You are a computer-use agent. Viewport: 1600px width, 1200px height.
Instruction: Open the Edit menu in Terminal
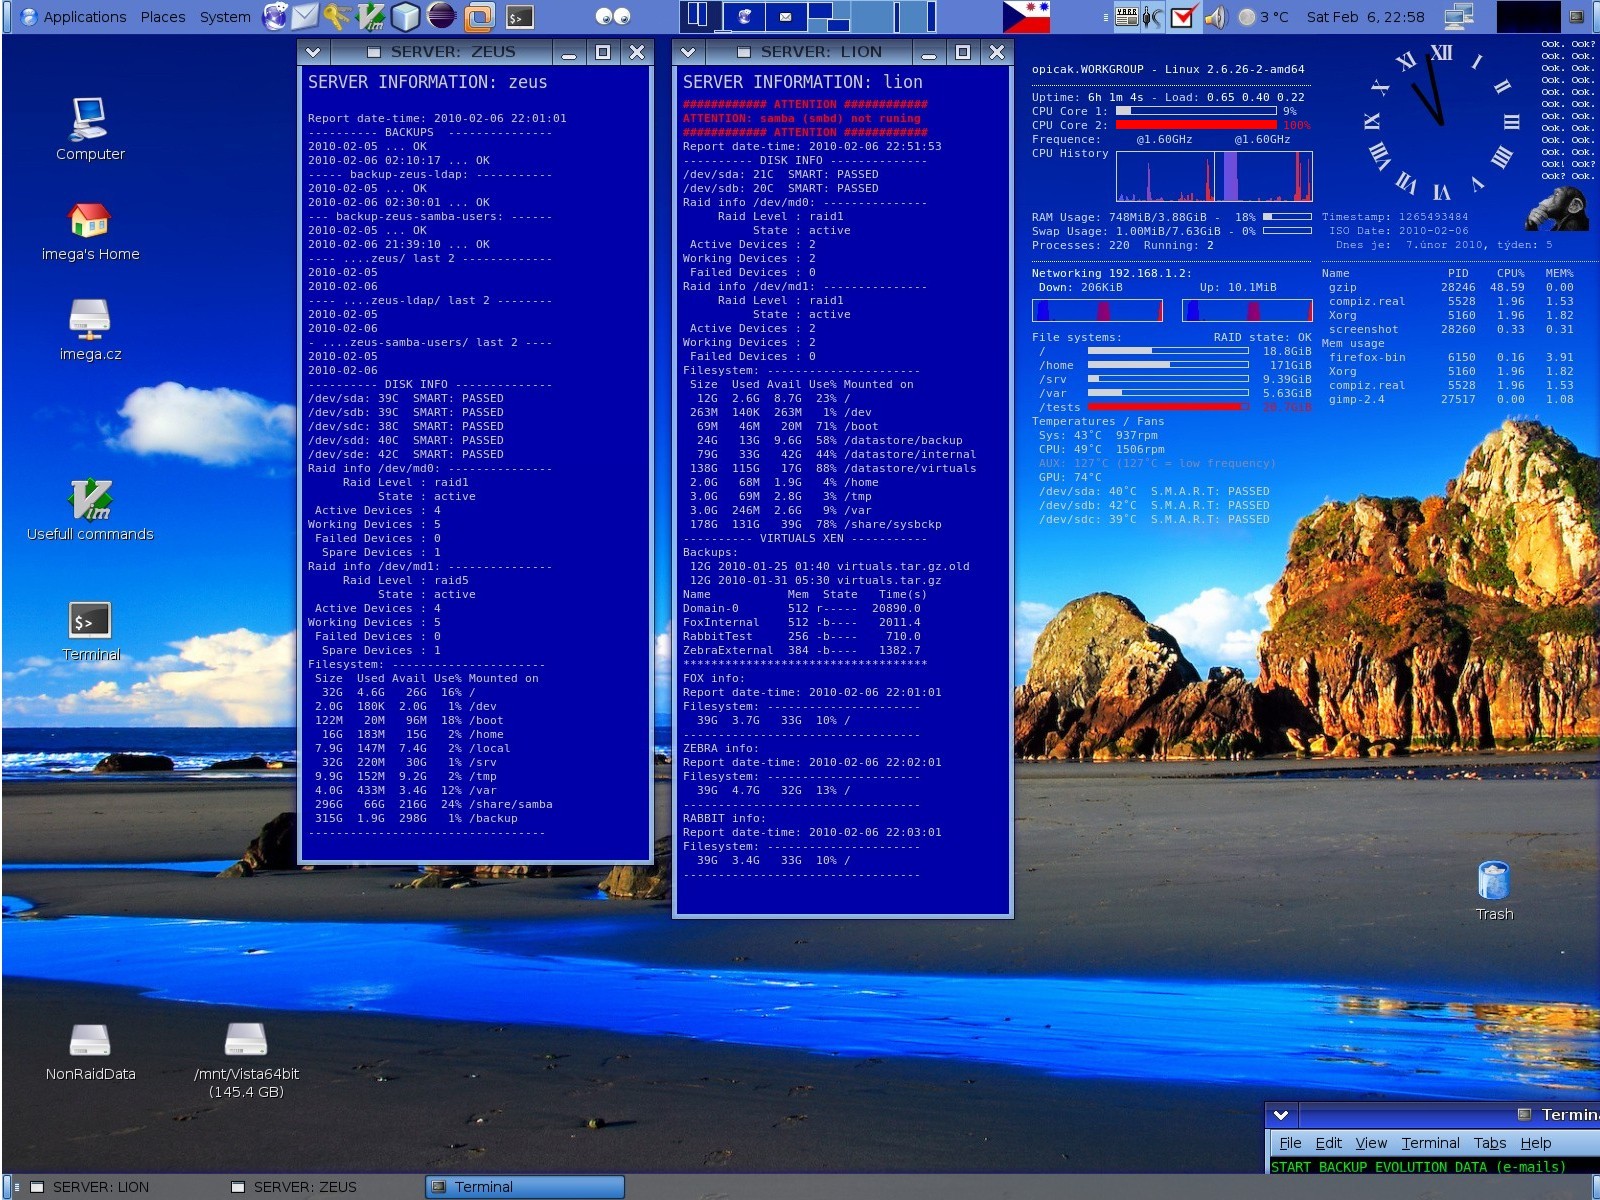1328,1143
